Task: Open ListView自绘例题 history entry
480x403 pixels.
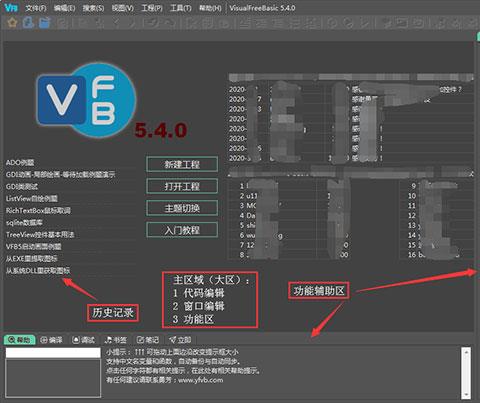Action: (32, 198)
